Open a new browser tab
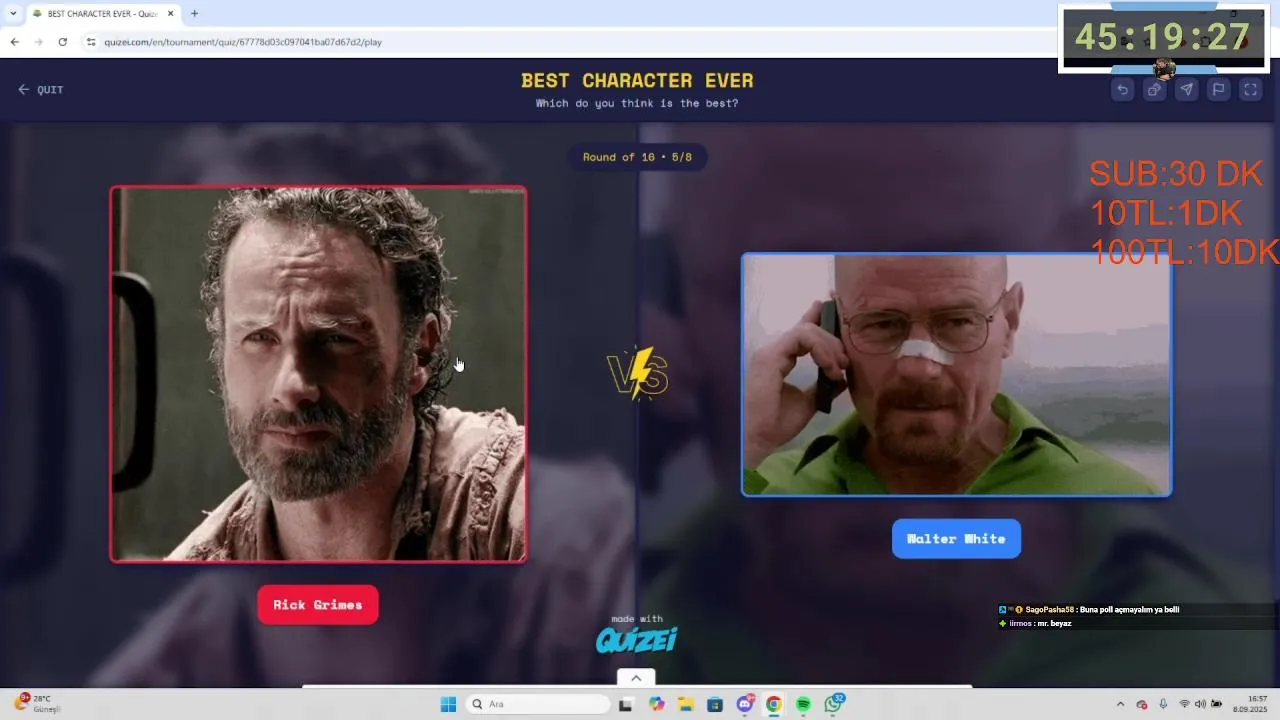This screenshot has height=720, width=1280. click(194, 14)
